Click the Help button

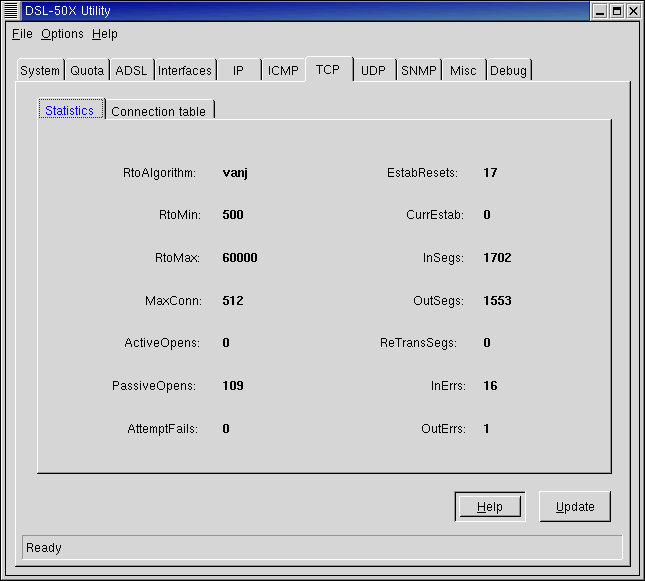[490, 507]
